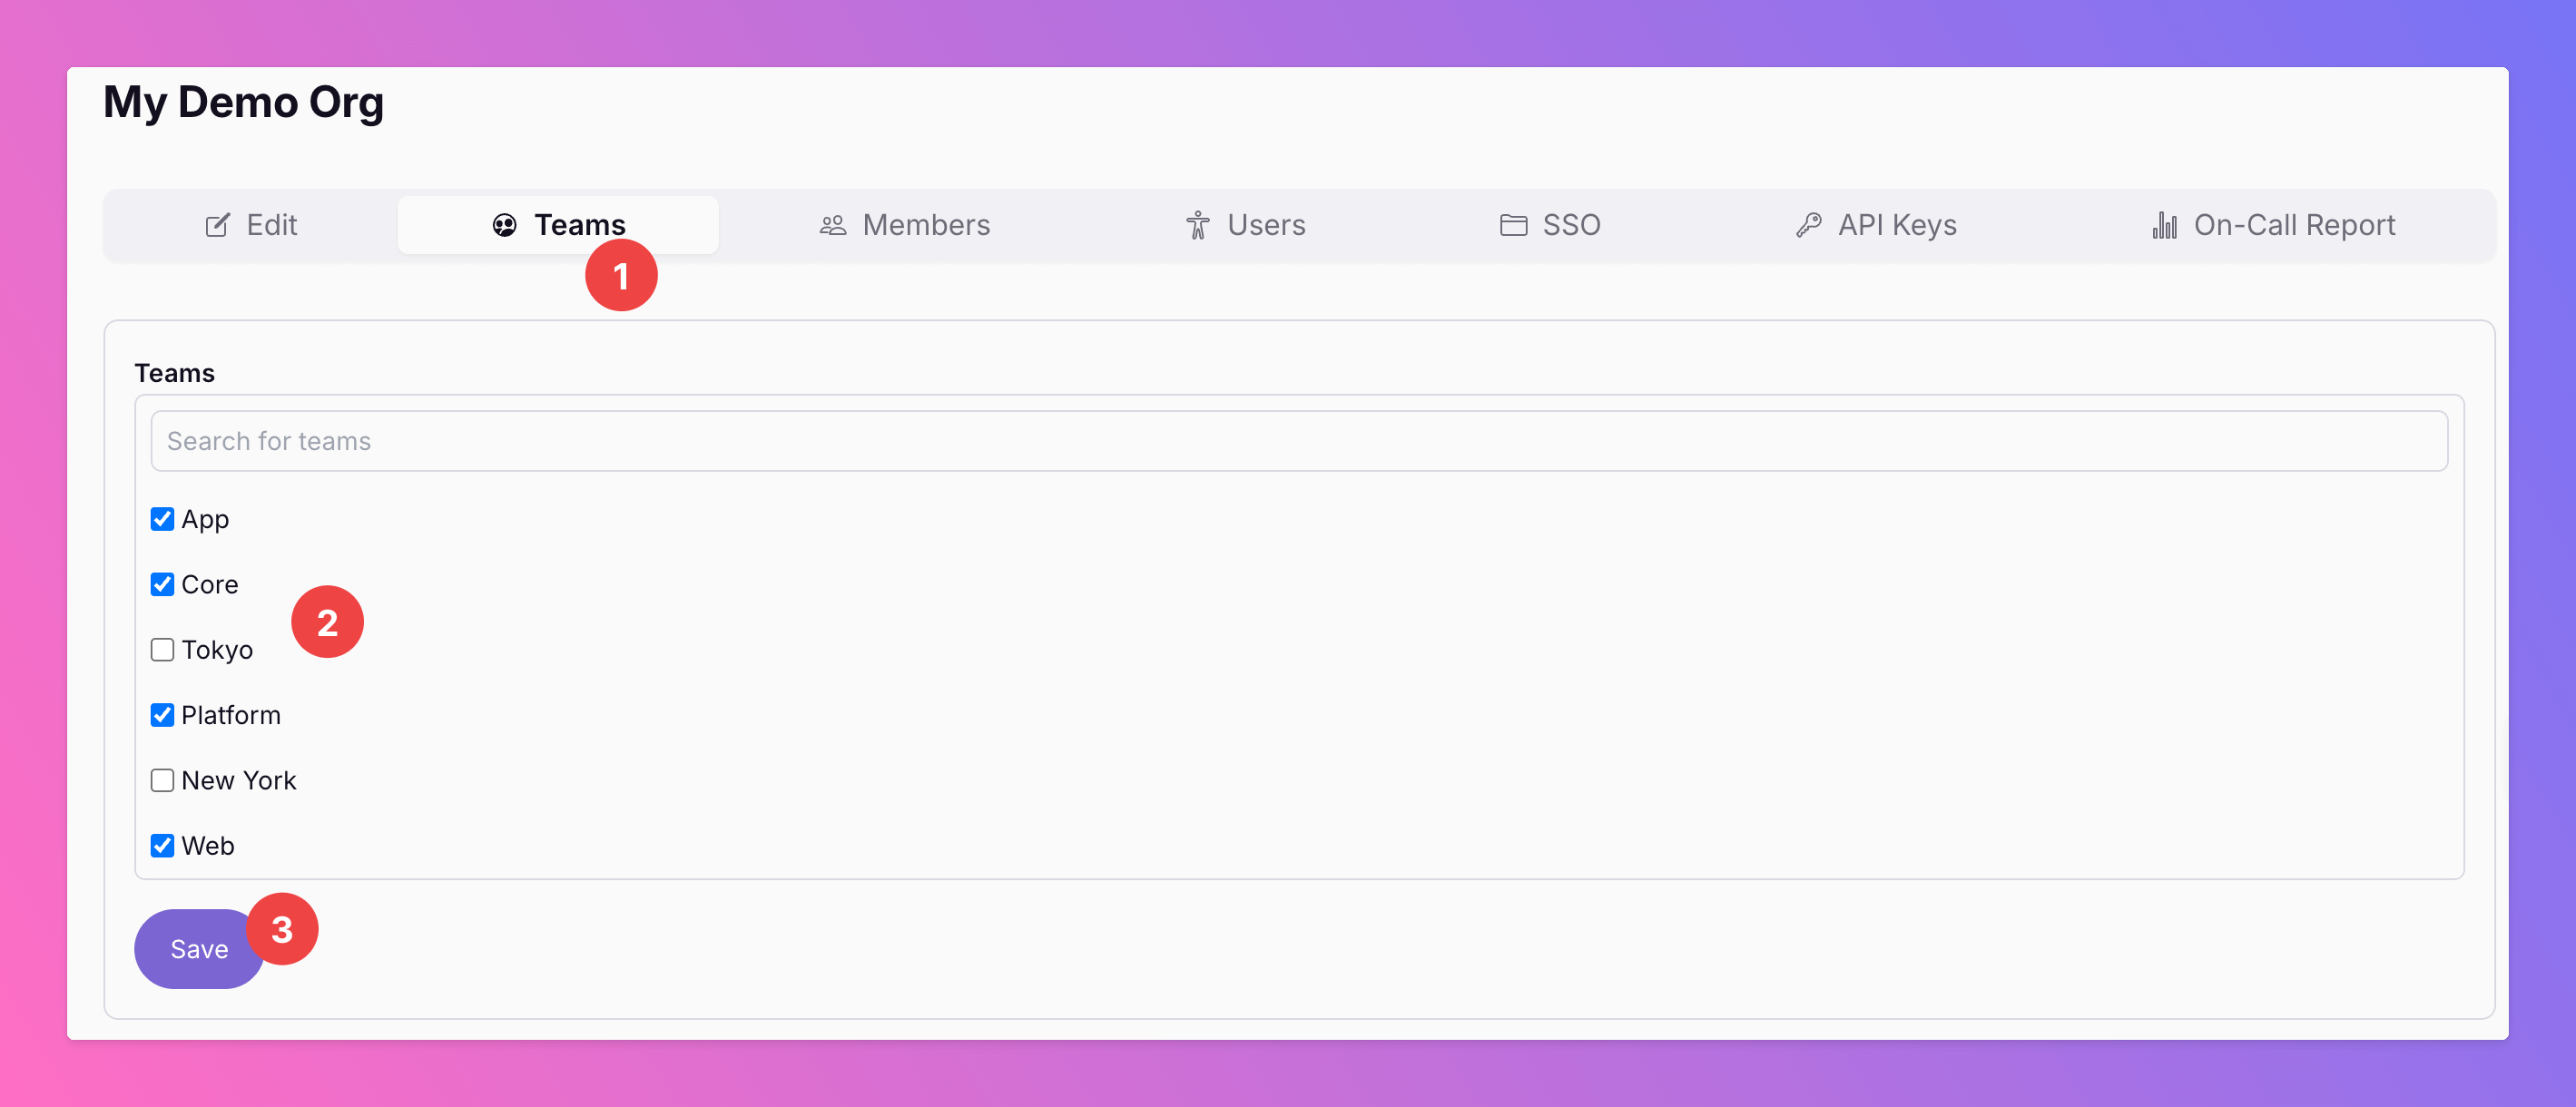This screenshot has height=1107, width=2576.
Task: Click the SSO folder icon
Action: (x=1513, y=225)
